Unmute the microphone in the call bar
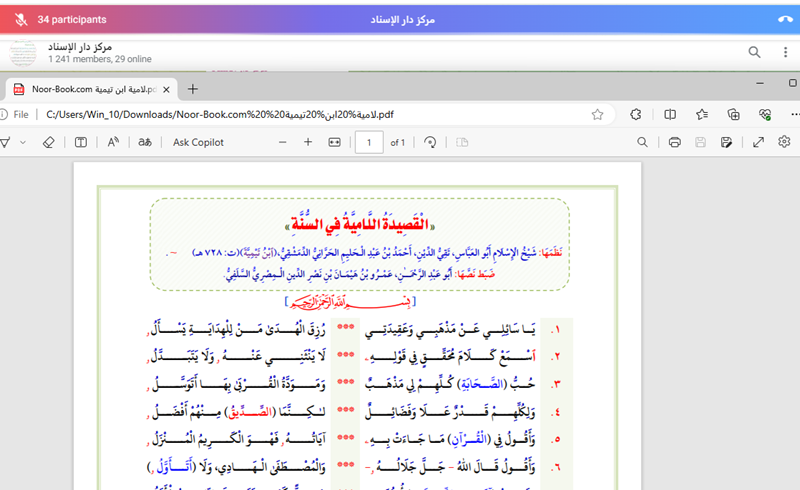Screen dimensions: 800x490 (20, 19)
